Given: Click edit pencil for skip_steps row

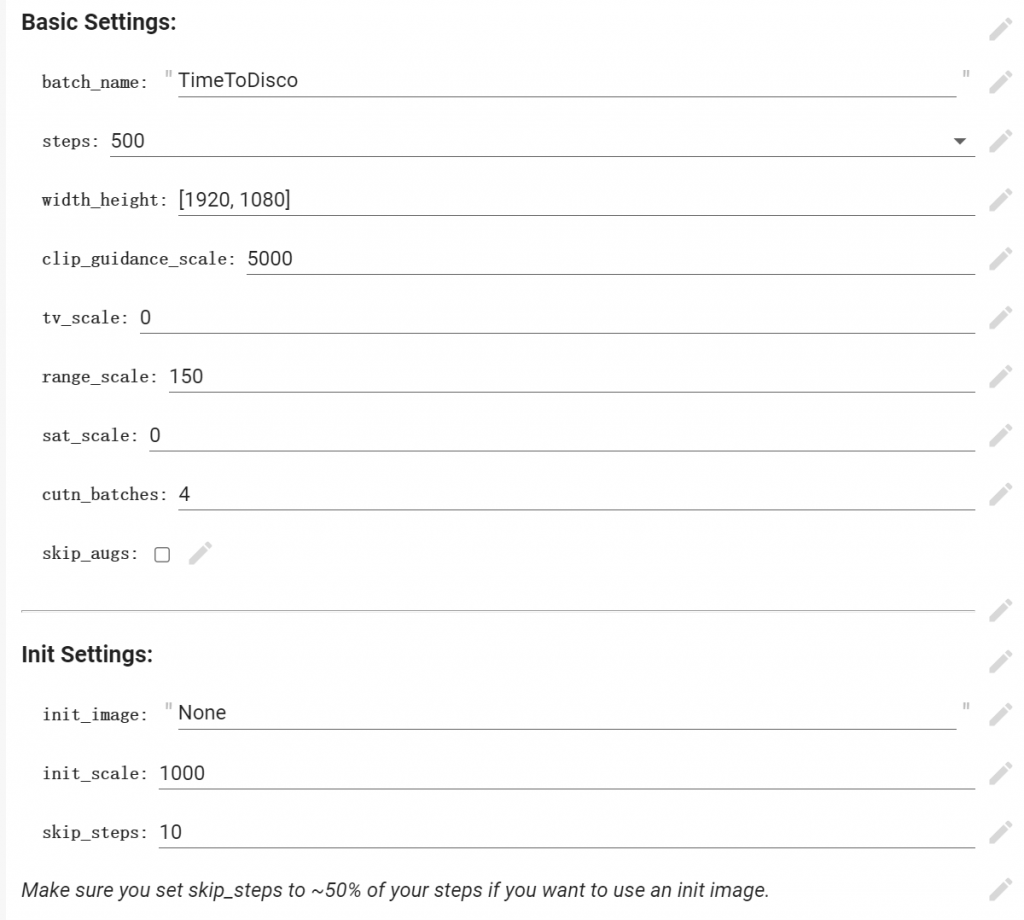Looking at the screenshot, I should pos(1000,833).
